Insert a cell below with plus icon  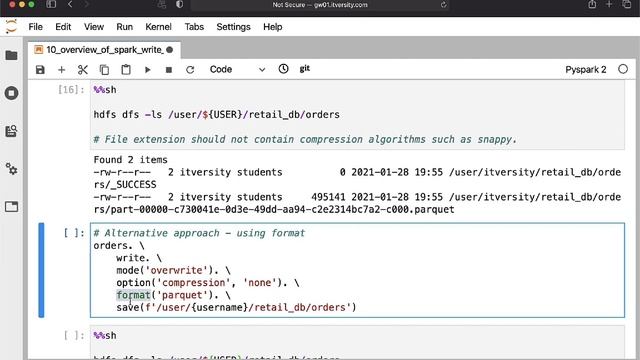pos(61,70)
